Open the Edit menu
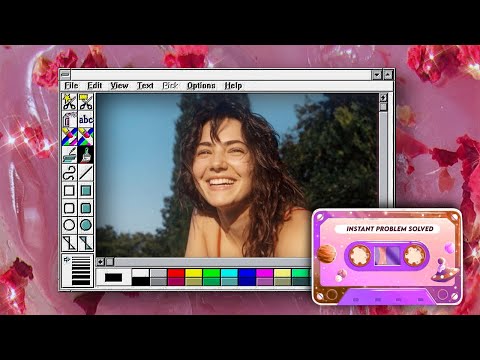The height and width of the screenshot is (360, 480). pos(95,86)
